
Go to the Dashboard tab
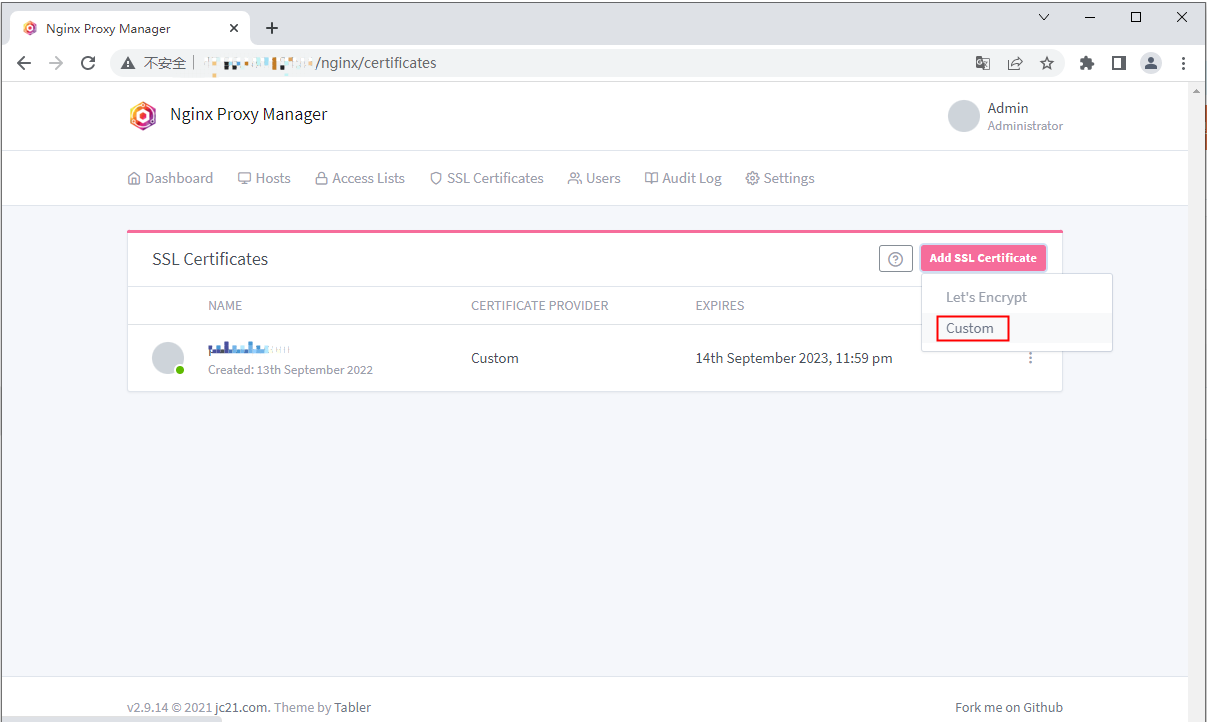(170, 178)
